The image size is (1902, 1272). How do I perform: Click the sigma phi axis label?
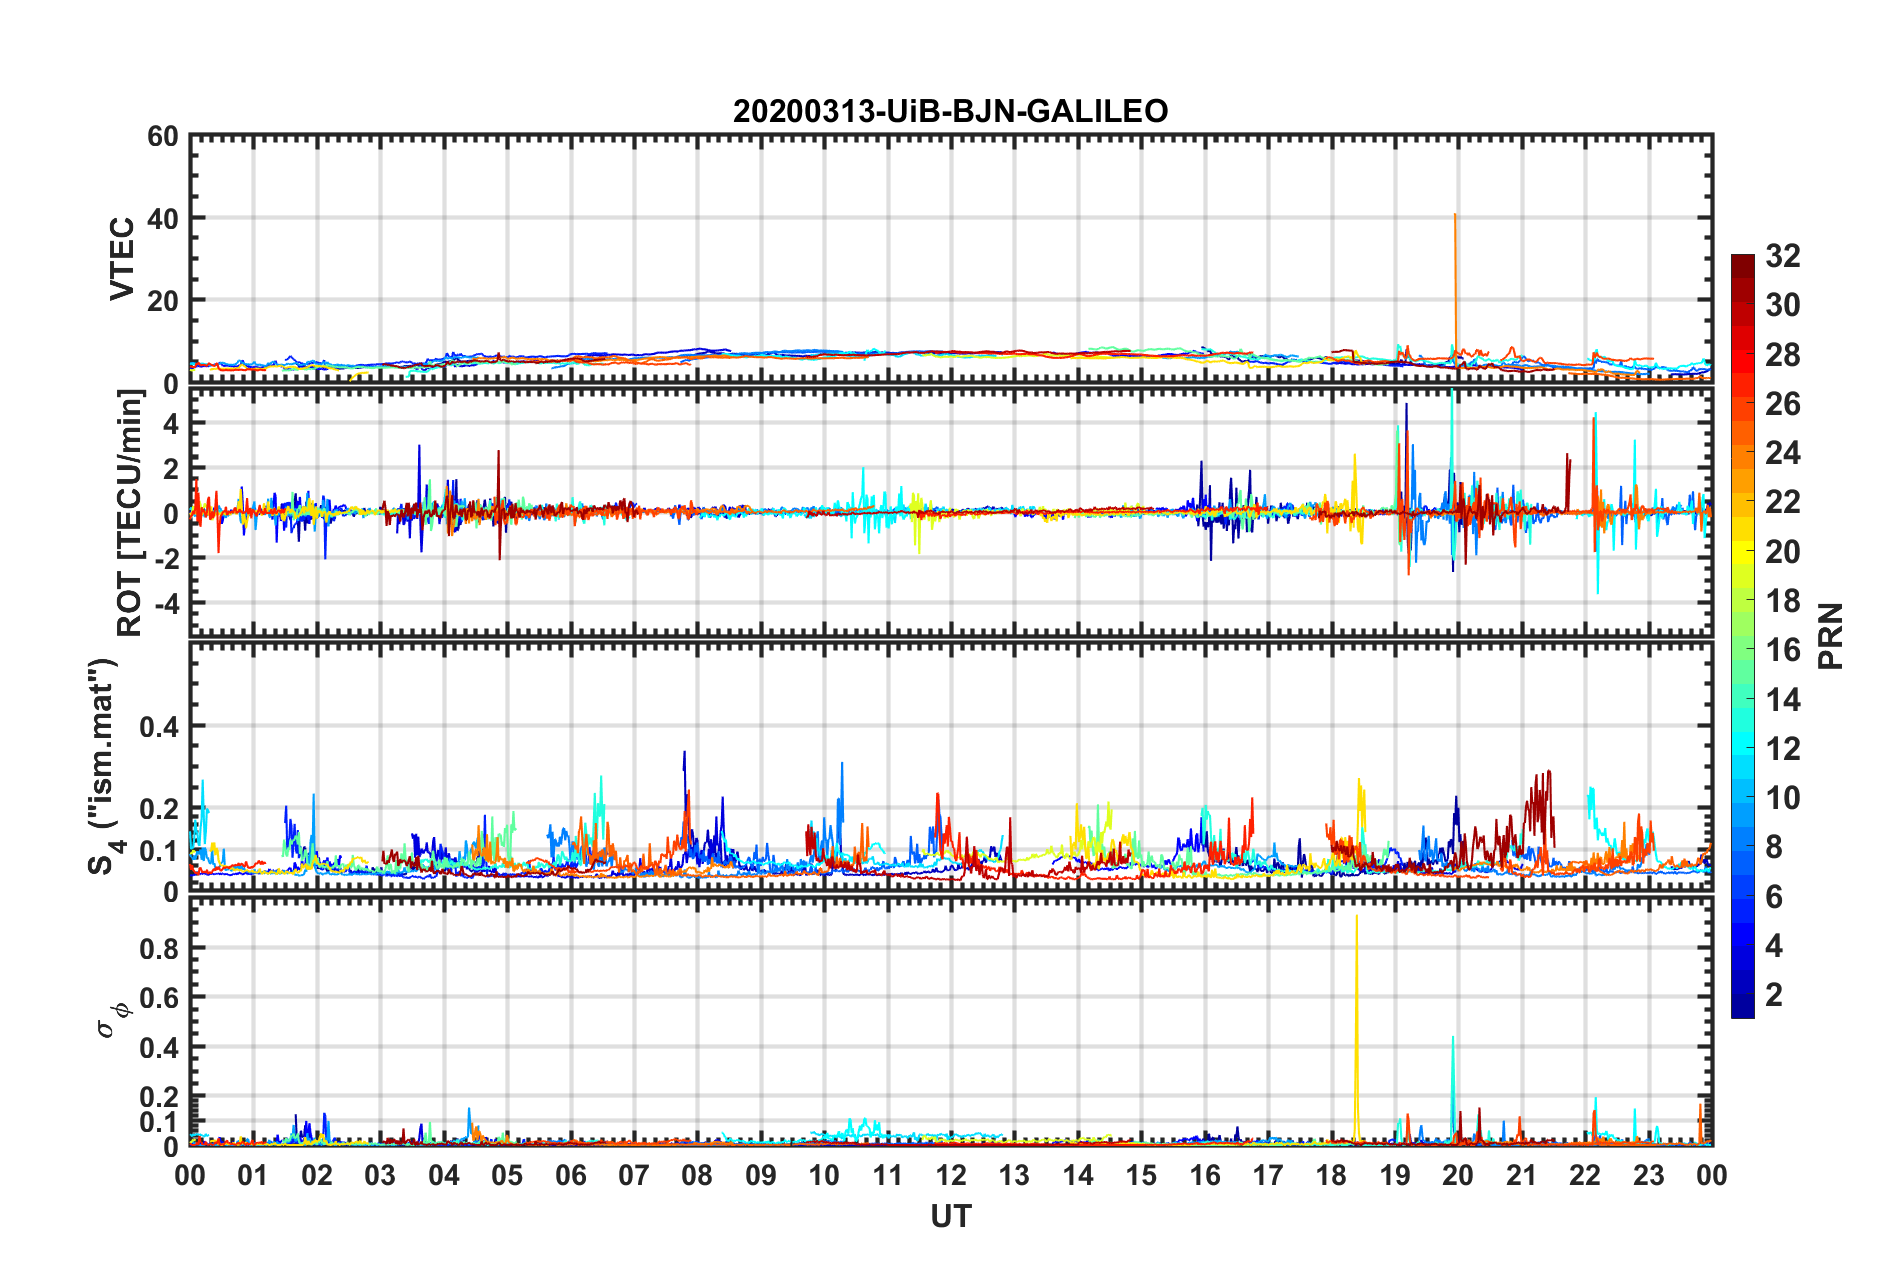pos(112,1019)
